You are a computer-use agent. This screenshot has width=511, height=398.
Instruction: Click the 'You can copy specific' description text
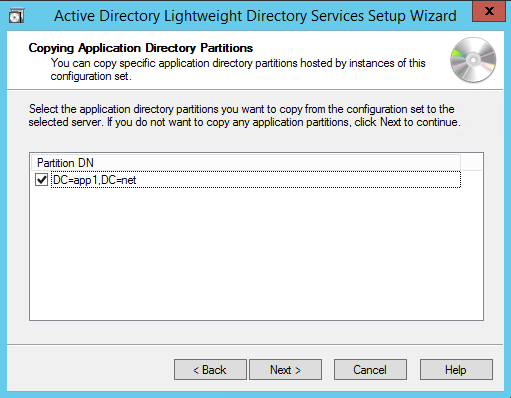coord(238,69)
